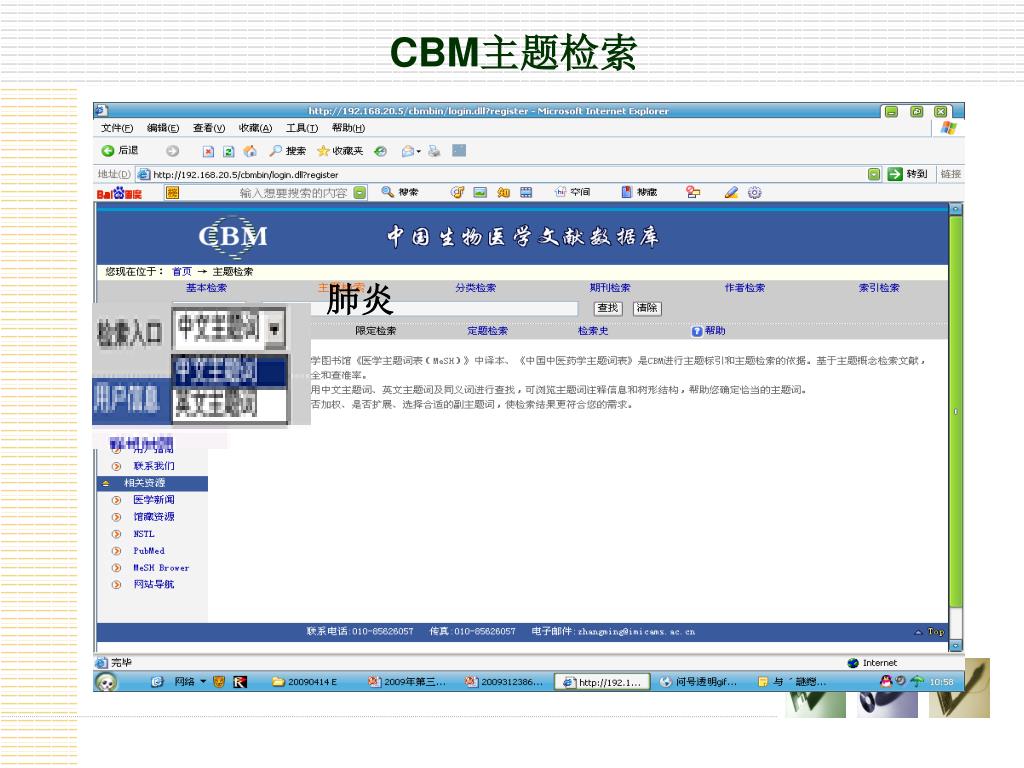The width and height of the screenshot is (1024, 768).
Task: Open Baidu 知道 toolbar icon
Action: [504, 192]
